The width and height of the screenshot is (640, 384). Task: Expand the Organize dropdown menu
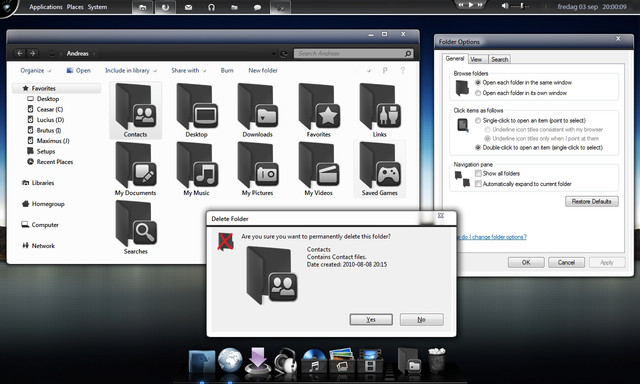coord(36,71)
